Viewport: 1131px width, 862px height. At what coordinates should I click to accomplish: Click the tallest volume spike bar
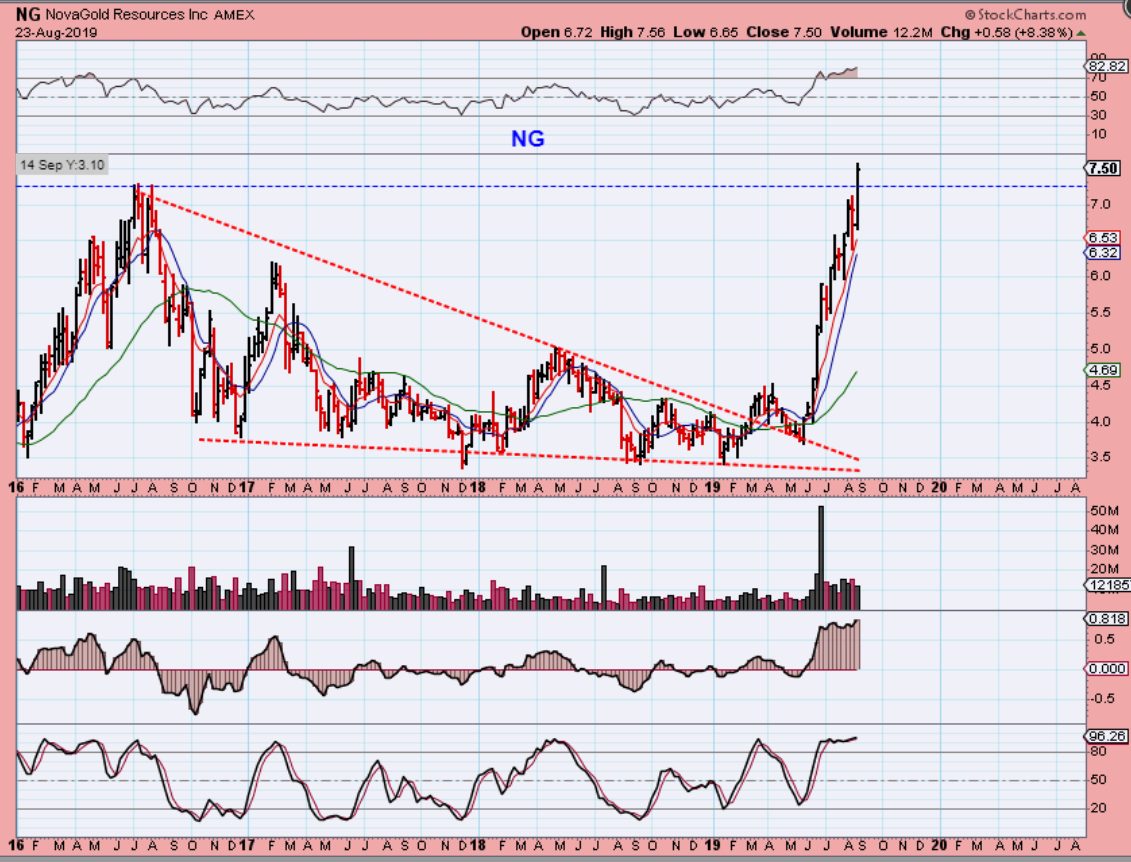821,558
